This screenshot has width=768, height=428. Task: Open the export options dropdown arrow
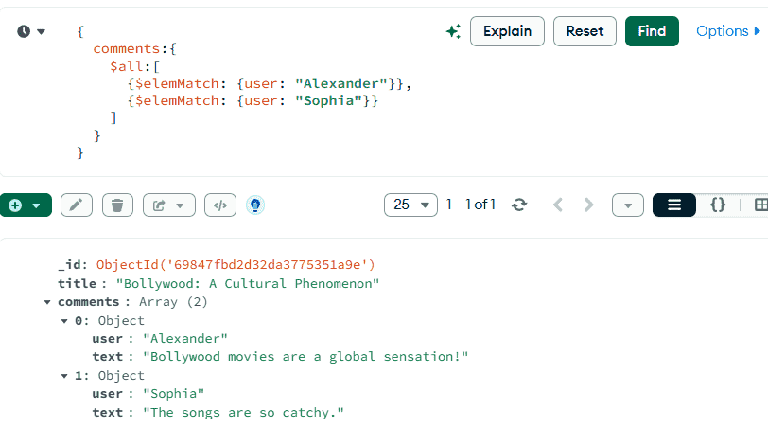[180, 206]
